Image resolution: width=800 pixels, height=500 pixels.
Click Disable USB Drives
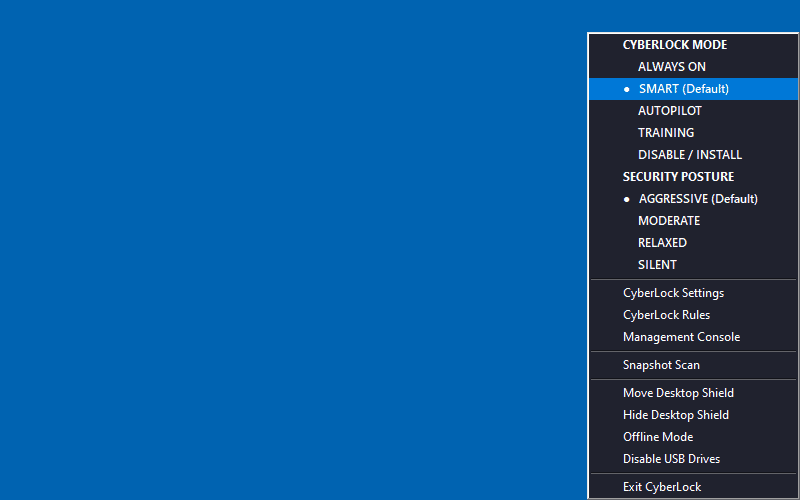(x=671, y=459)
